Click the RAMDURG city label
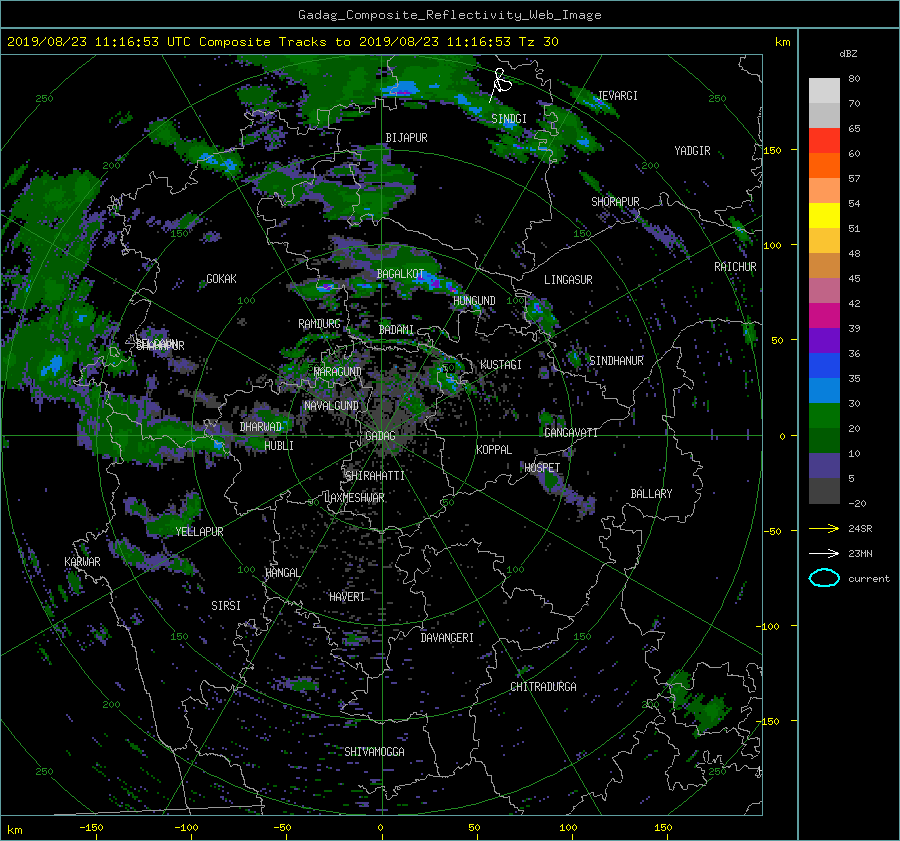 [319, 324]
